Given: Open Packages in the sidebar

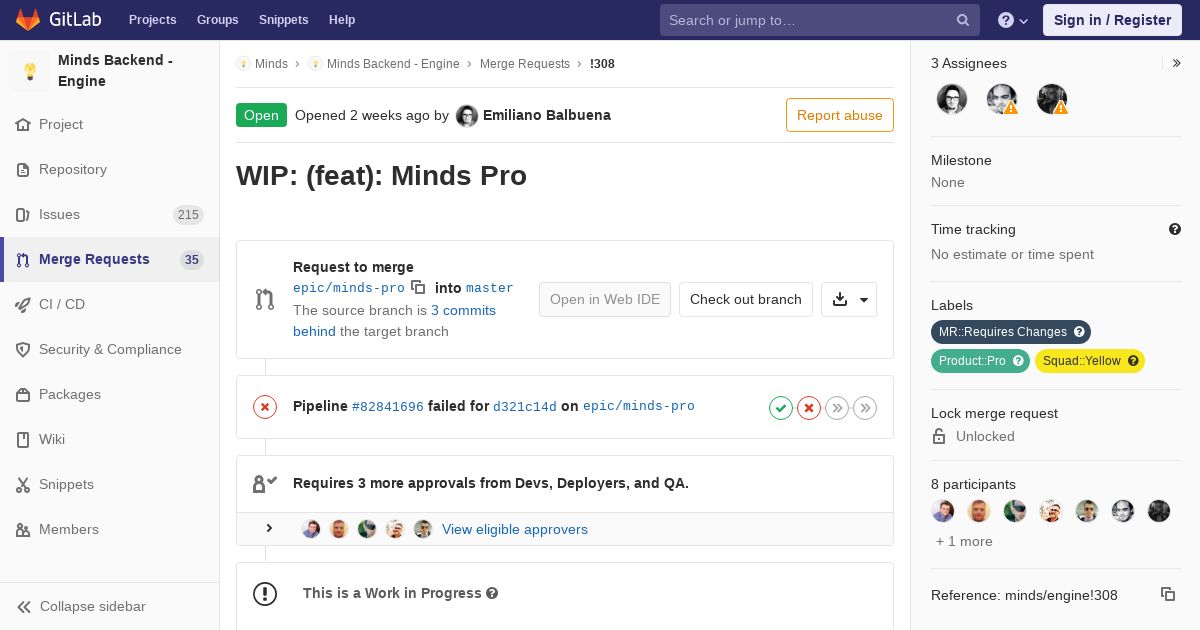Looking at the screenshot, I should [x=110, y=394].
